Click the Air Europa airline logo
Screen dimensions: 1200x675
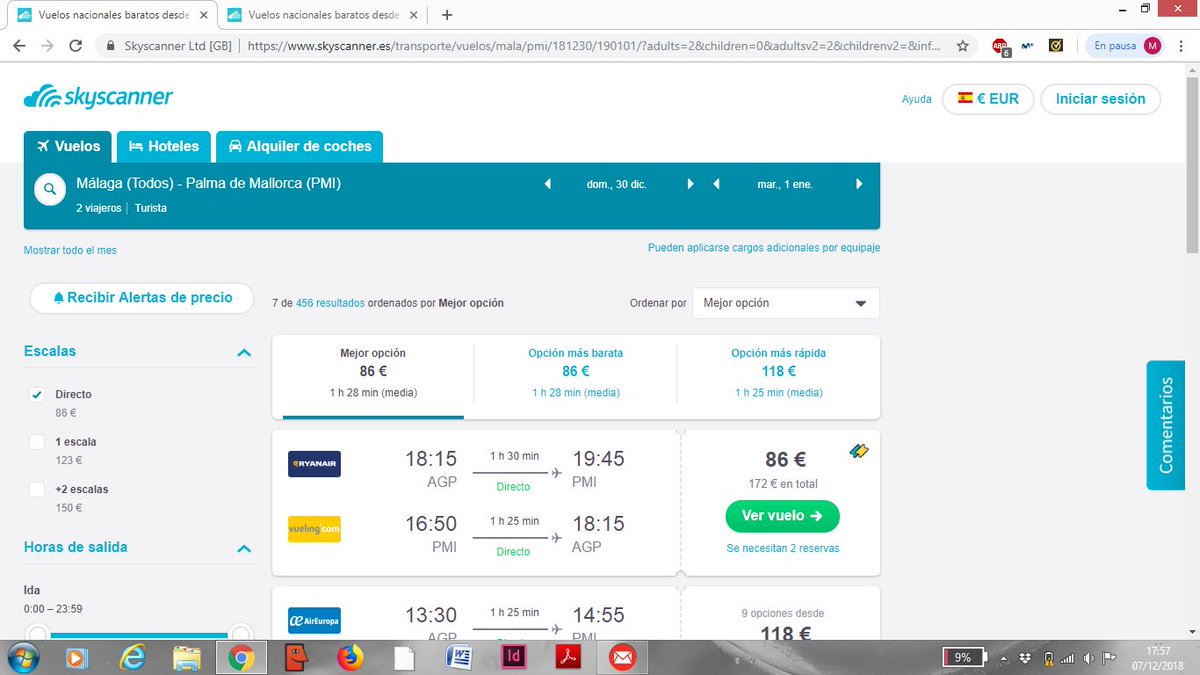click(314, 619)
